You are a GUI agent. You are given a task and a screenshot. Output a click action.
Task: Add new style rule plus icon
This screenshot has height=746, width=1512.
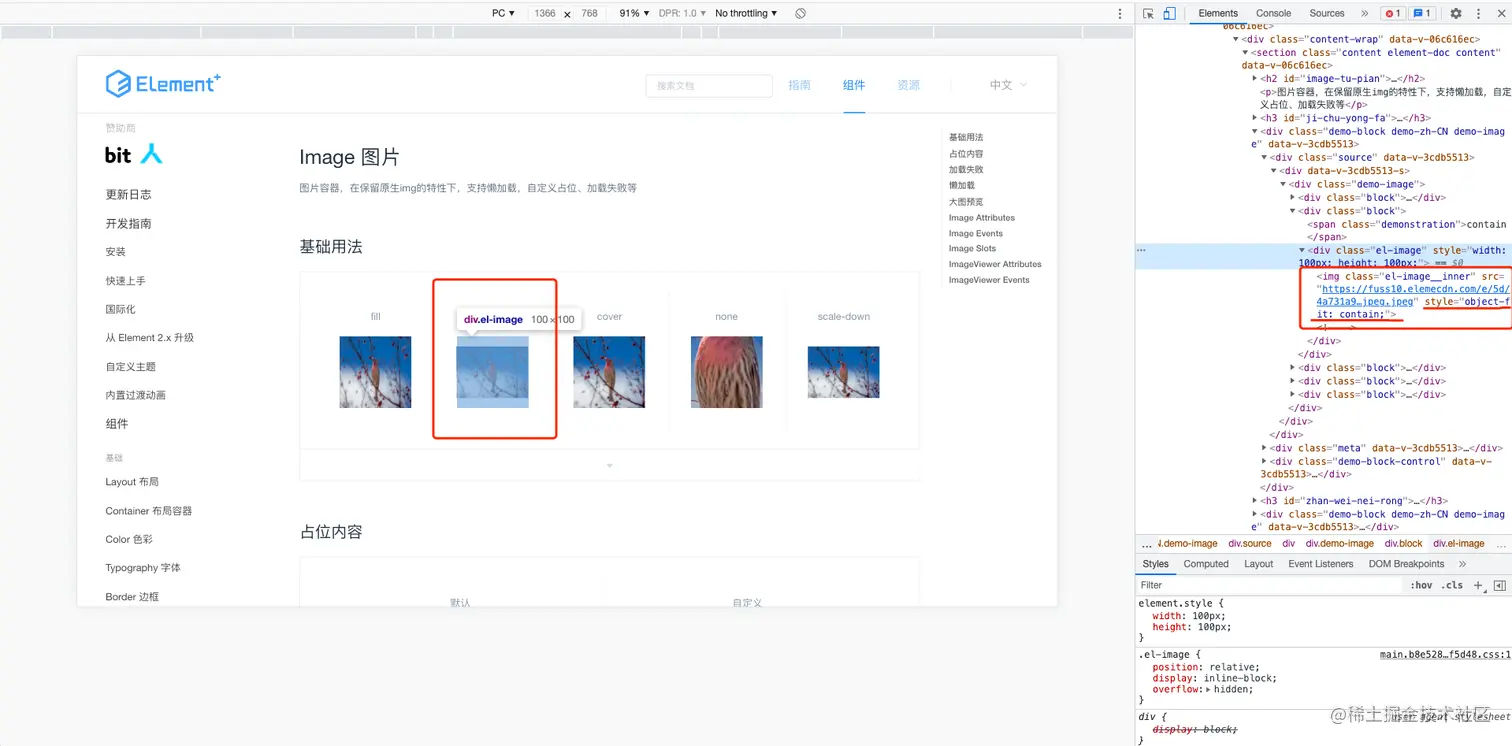pos(1478,585)
